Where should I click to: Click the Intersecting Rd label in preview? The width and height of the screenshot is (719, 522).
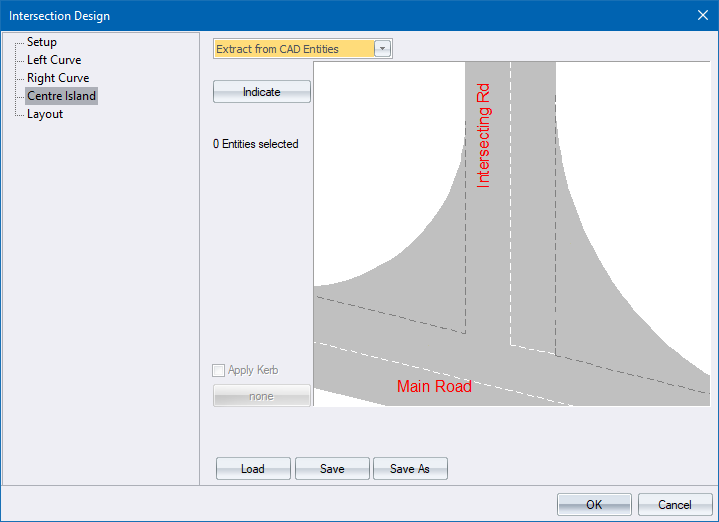(x=484, y=135)
